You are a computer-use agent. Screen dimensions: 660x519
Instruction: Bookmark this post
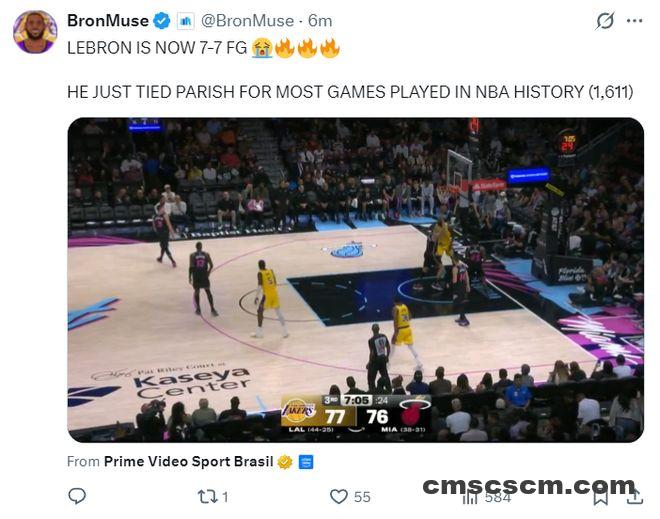click(x=601, y=497)
